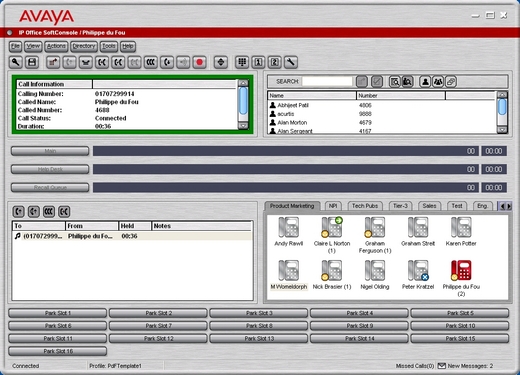520x375 pixels.
Task: Switch to the Product Marketing tab
Action: pos(292,206)
